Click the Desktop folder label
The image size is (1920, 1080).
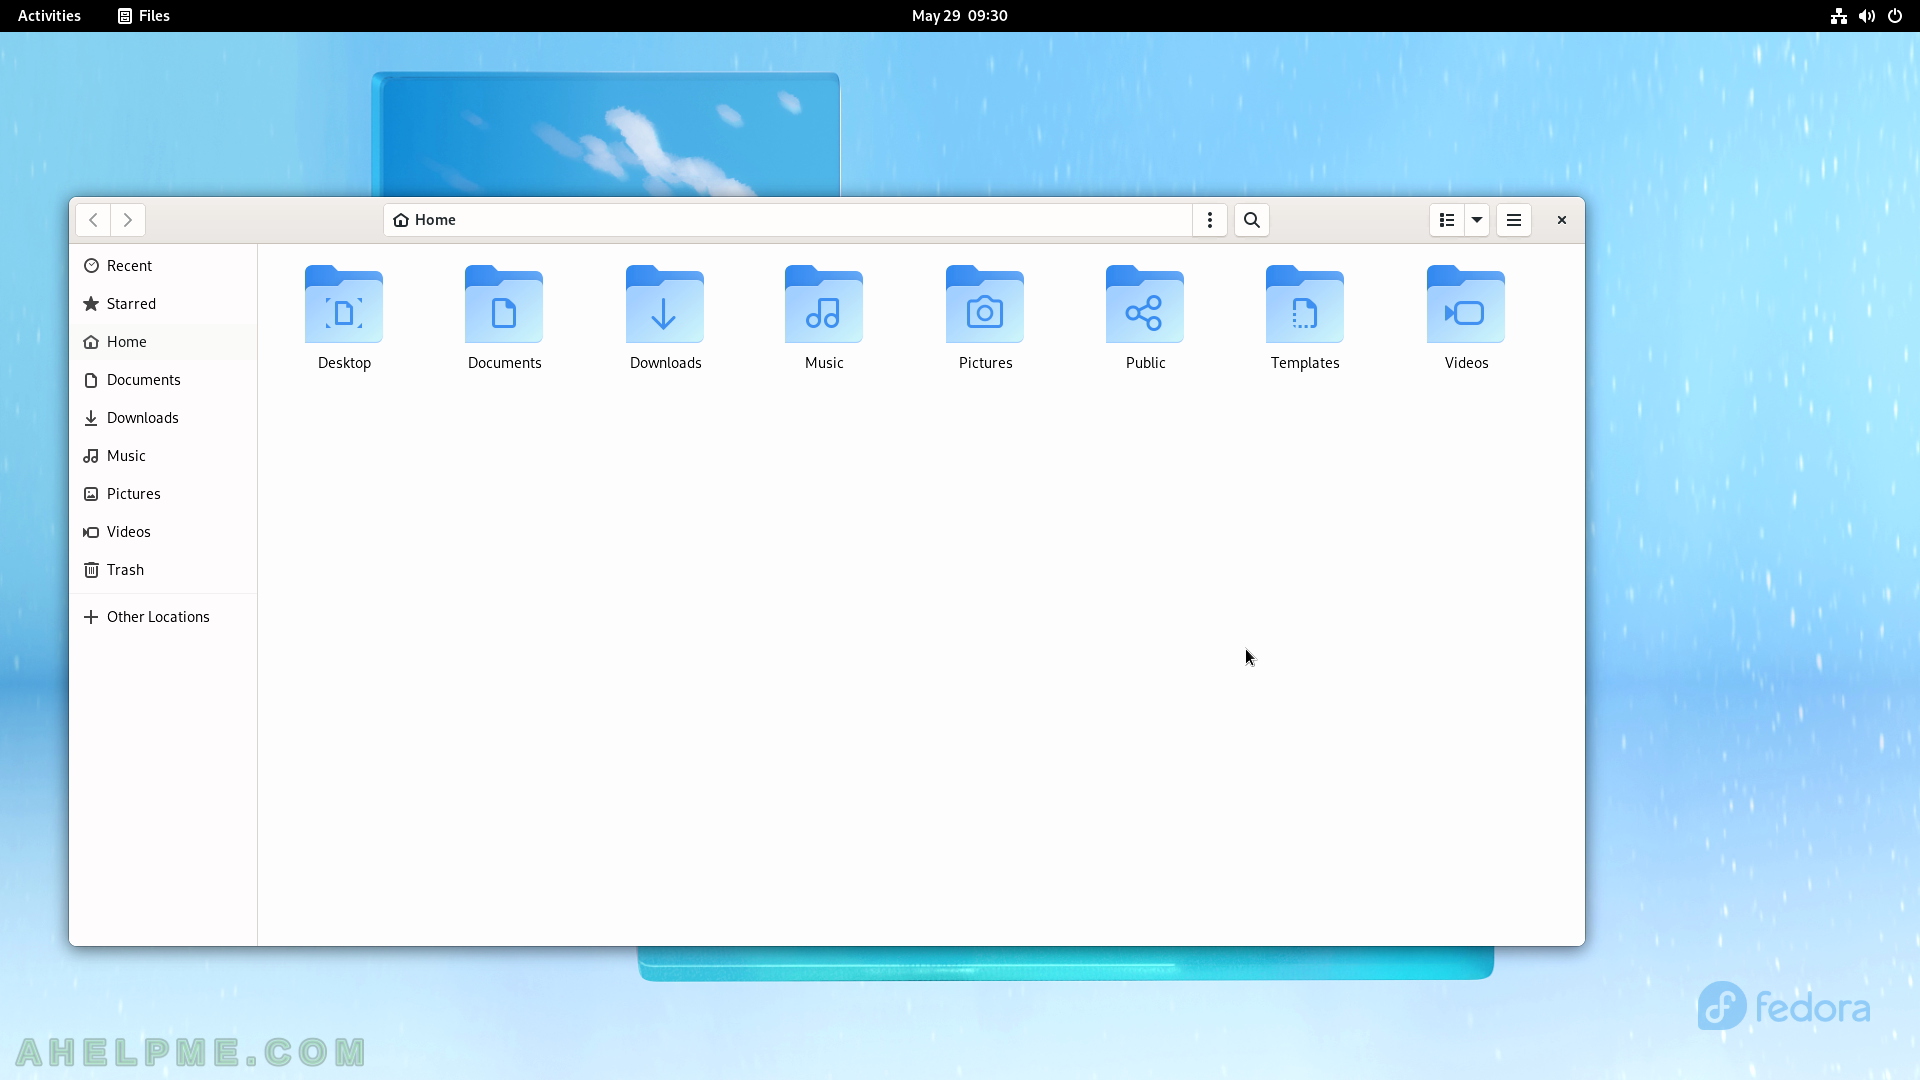(344, 363)
